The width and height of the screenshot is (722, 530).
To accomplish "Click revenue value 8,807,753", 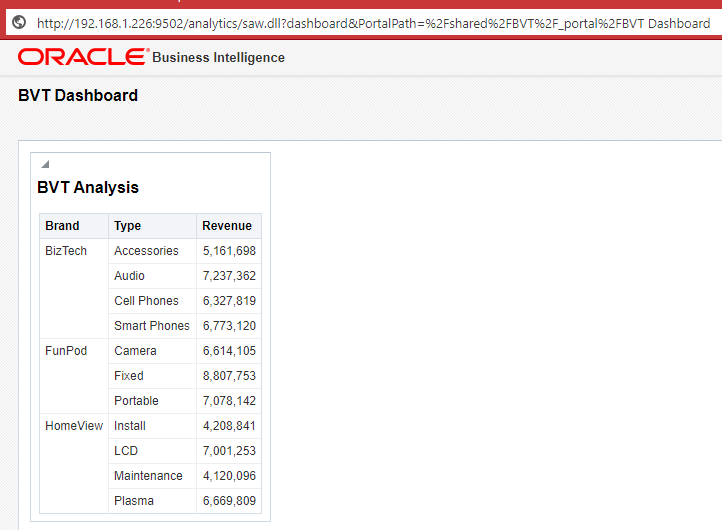I will pos(229,376).
